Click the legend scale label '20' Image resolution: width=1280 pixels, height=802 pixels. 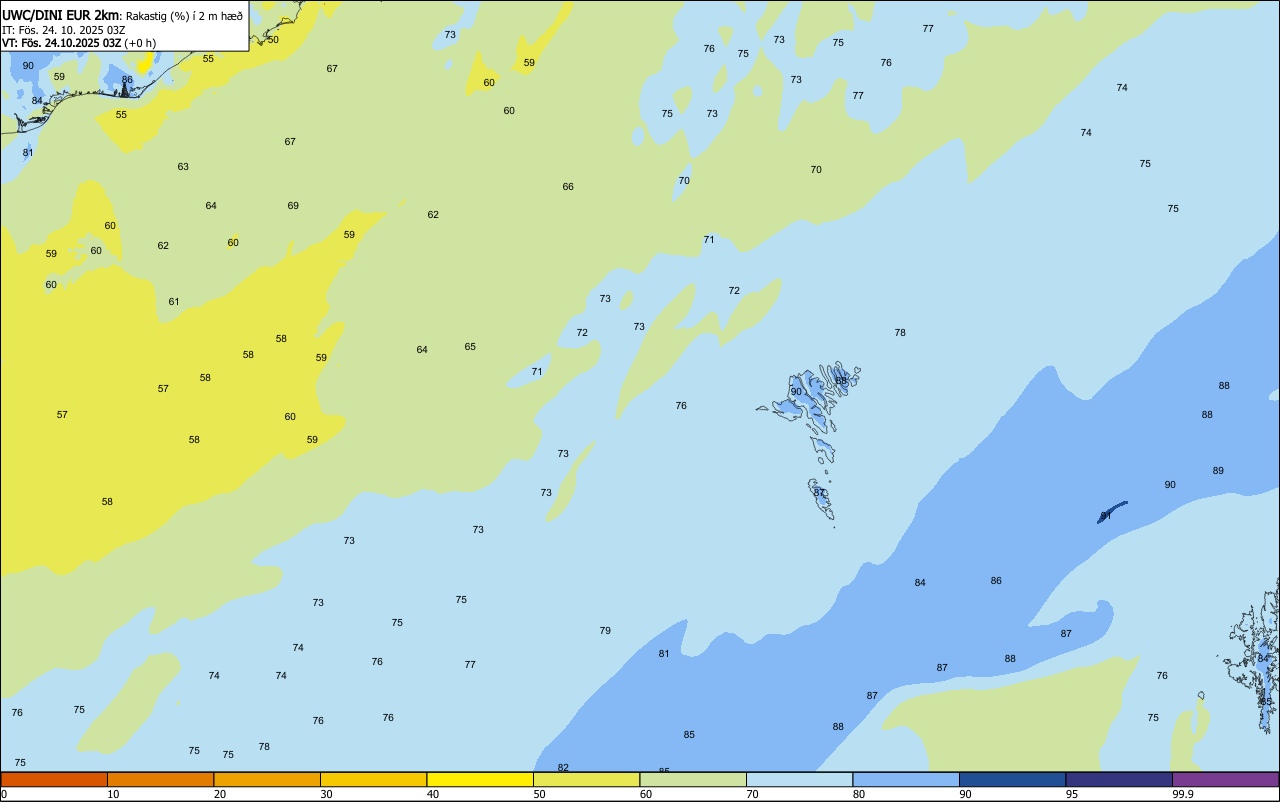220,794
